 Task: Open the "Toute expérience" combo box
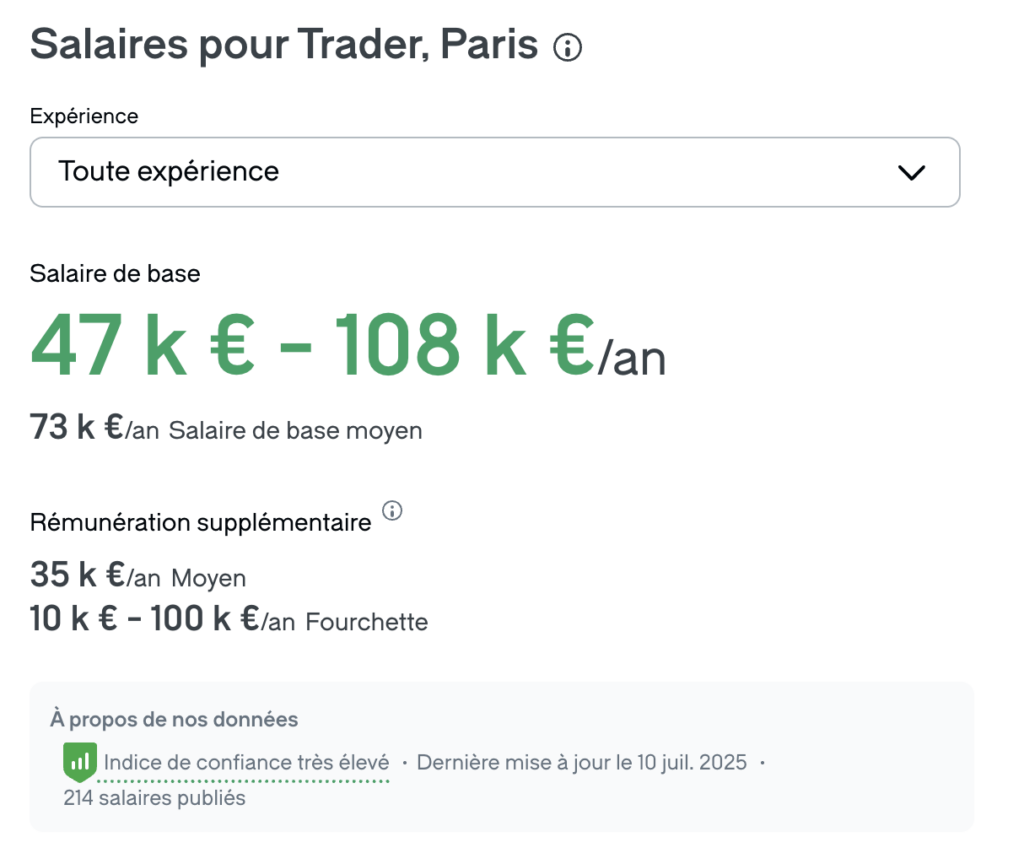tap(494, 172)
